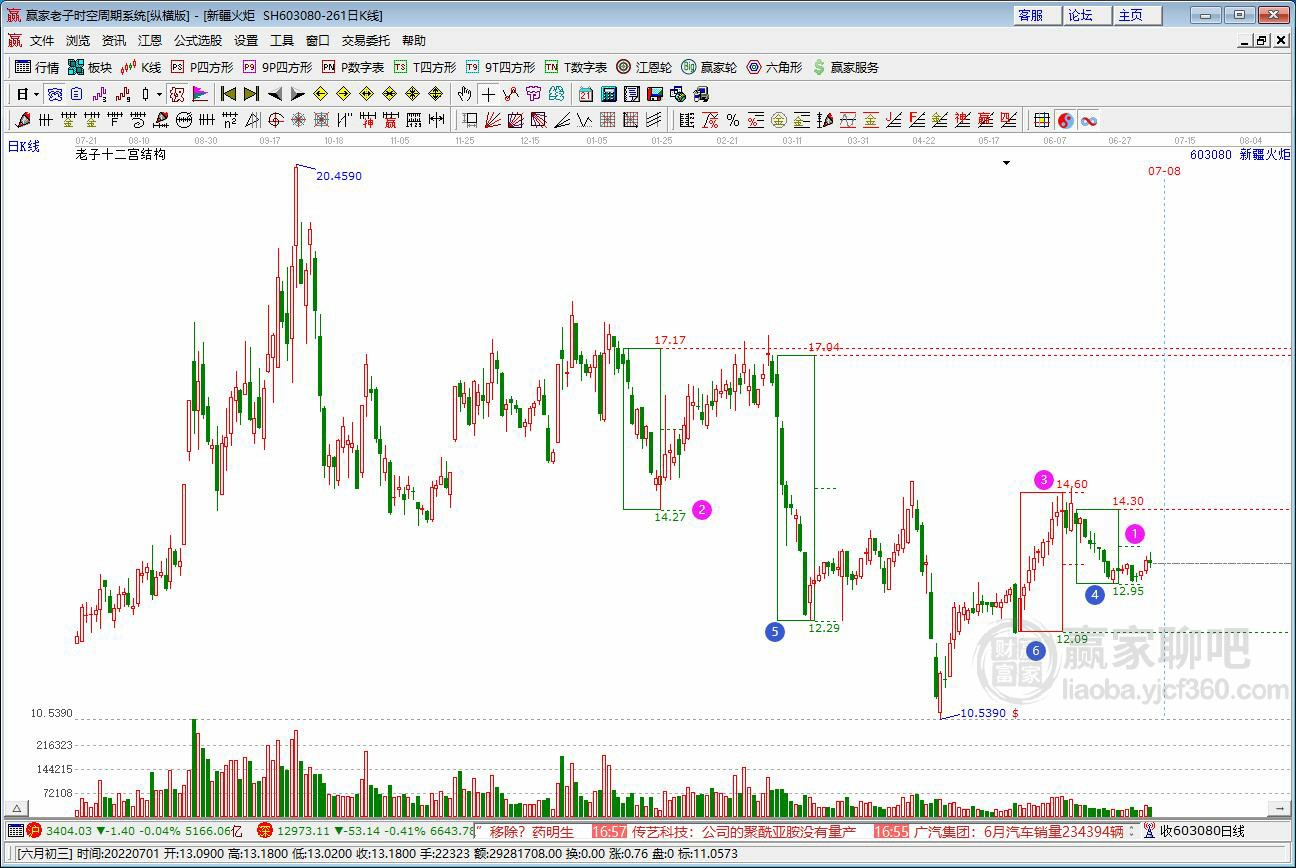Open the P数字表 tool

pos(353,67)
